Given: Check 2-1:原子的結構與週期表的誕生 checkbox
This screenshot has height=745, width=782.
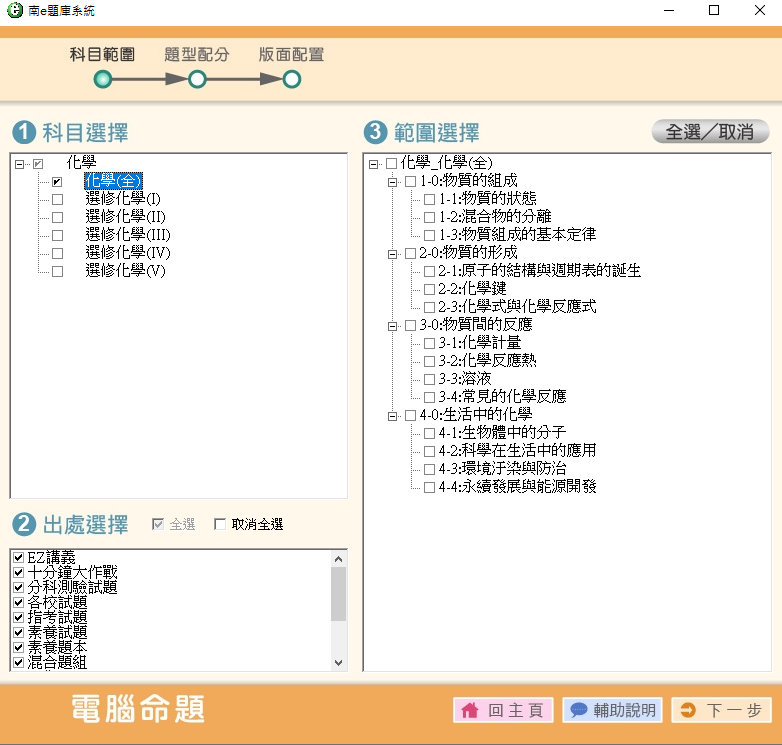Looking at the screenshot, I should [x=429, y=271].
